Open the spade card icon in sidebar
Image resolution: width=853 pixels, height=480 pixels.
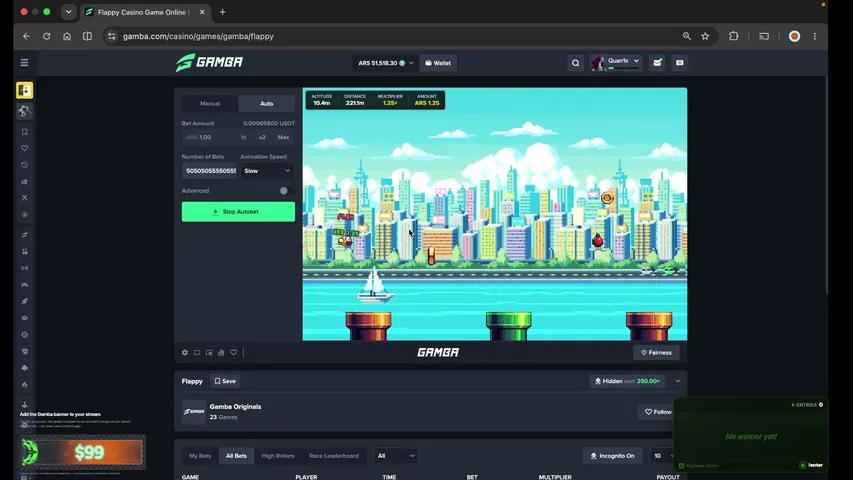coord(24,368)
